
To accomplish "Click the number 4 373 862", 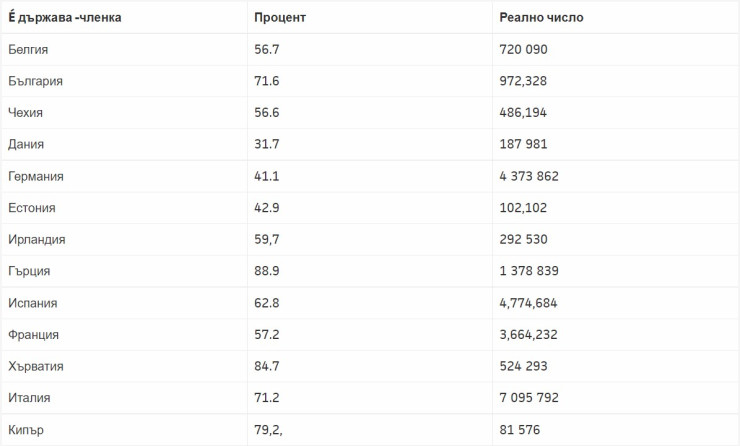I will click(529, 176).
